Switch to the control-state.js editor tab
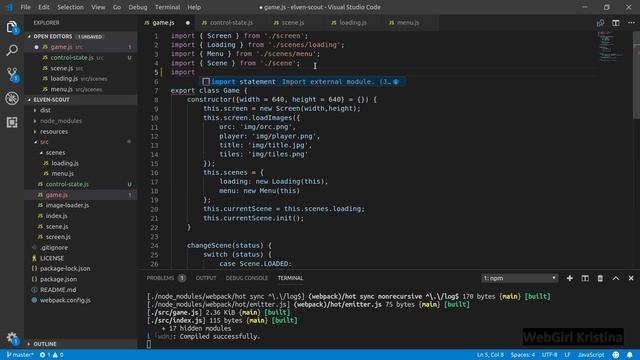Image resolution: width=640 pixels, height=360 pixels. pyautogui.click(x=231, y=23)
